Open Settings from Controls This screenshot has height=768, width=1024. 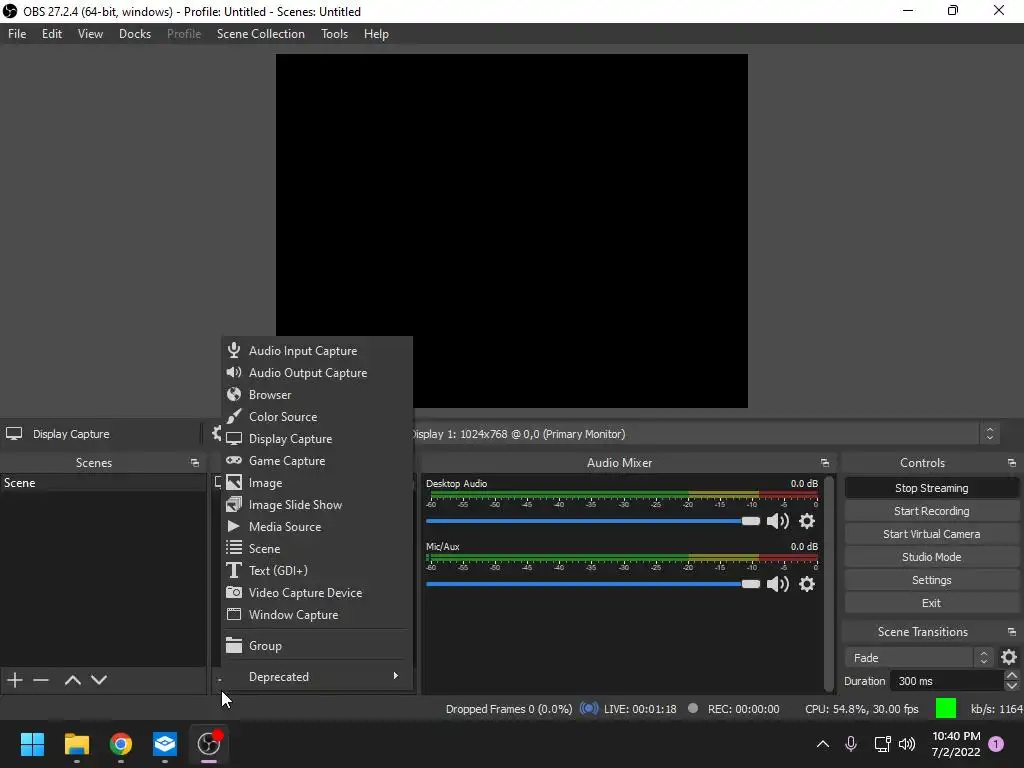tap(931, 580)
